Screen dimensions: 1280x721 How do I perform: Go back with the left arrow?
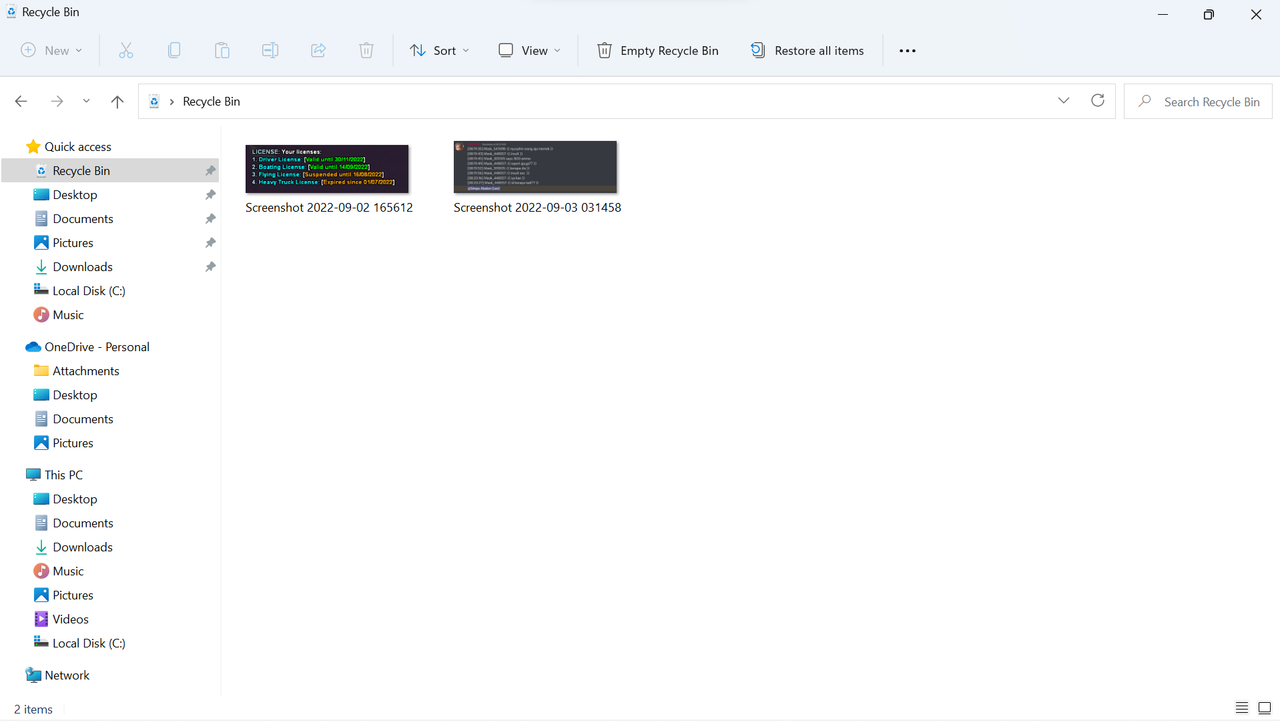(x=21, y=101)
